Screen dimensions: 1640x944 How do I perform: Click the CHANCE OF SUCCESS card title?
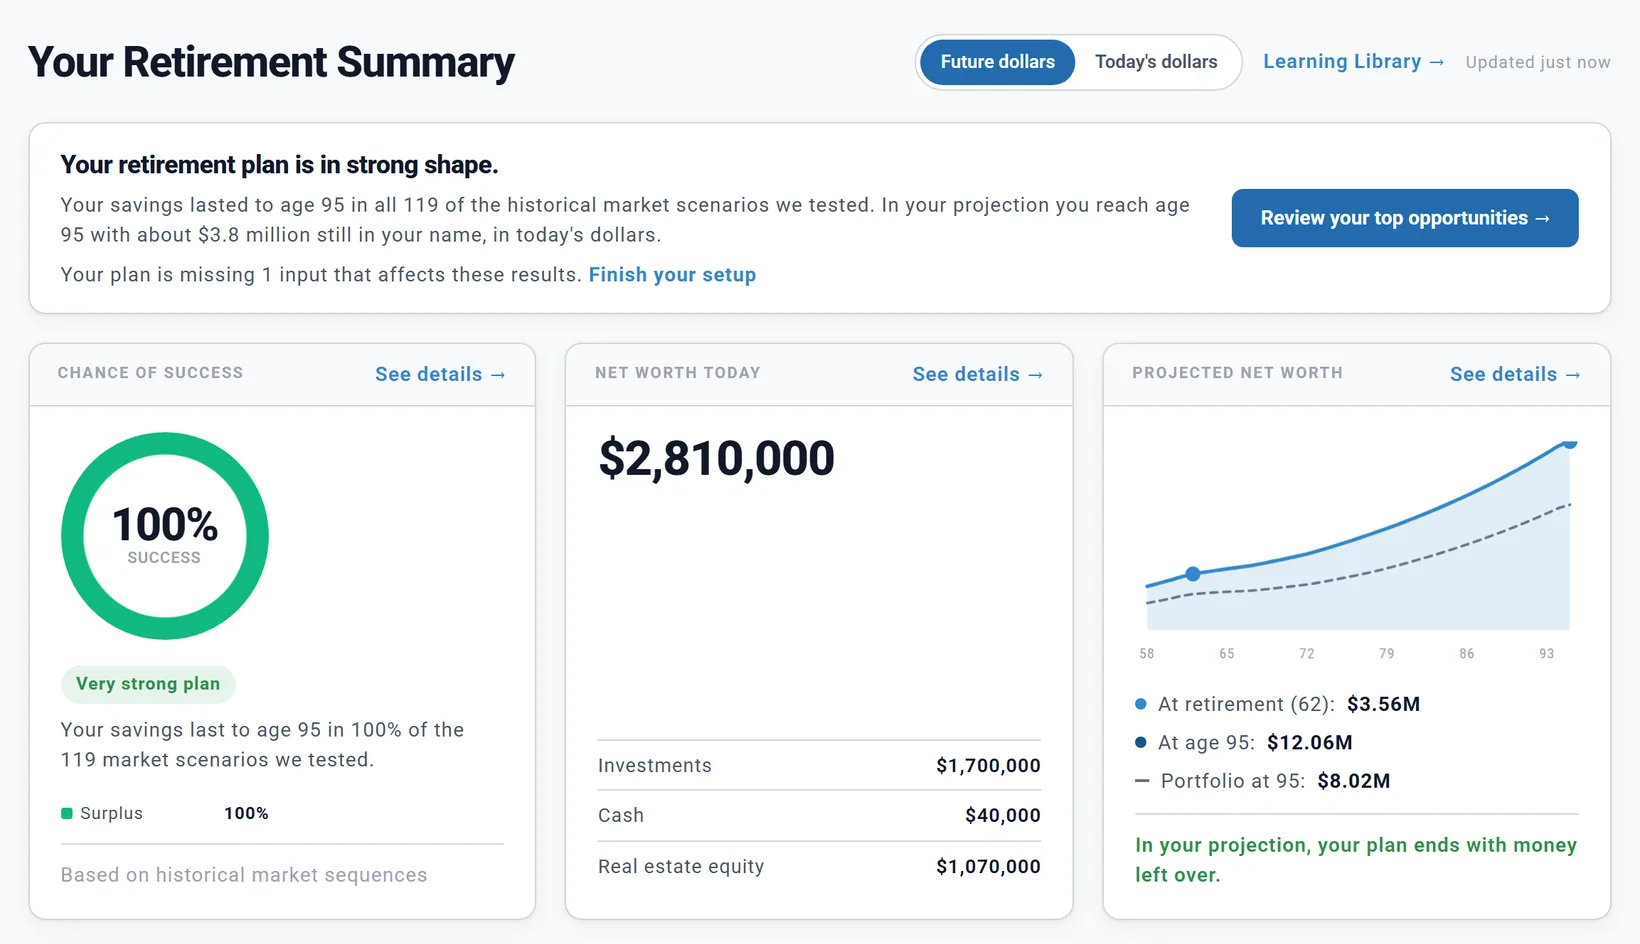pyautogui.click(x=150, y=373)
